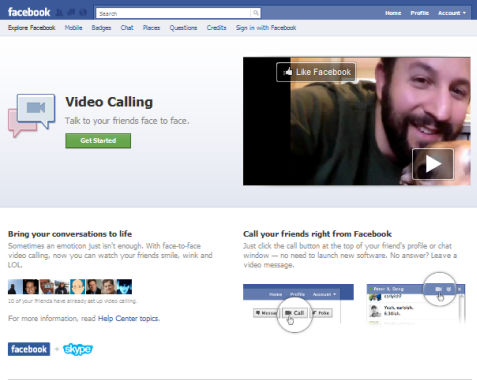The height and width of the screenshot is (380, 477).
Task: Click the Call button in illustration
Action: pos(295,313)
